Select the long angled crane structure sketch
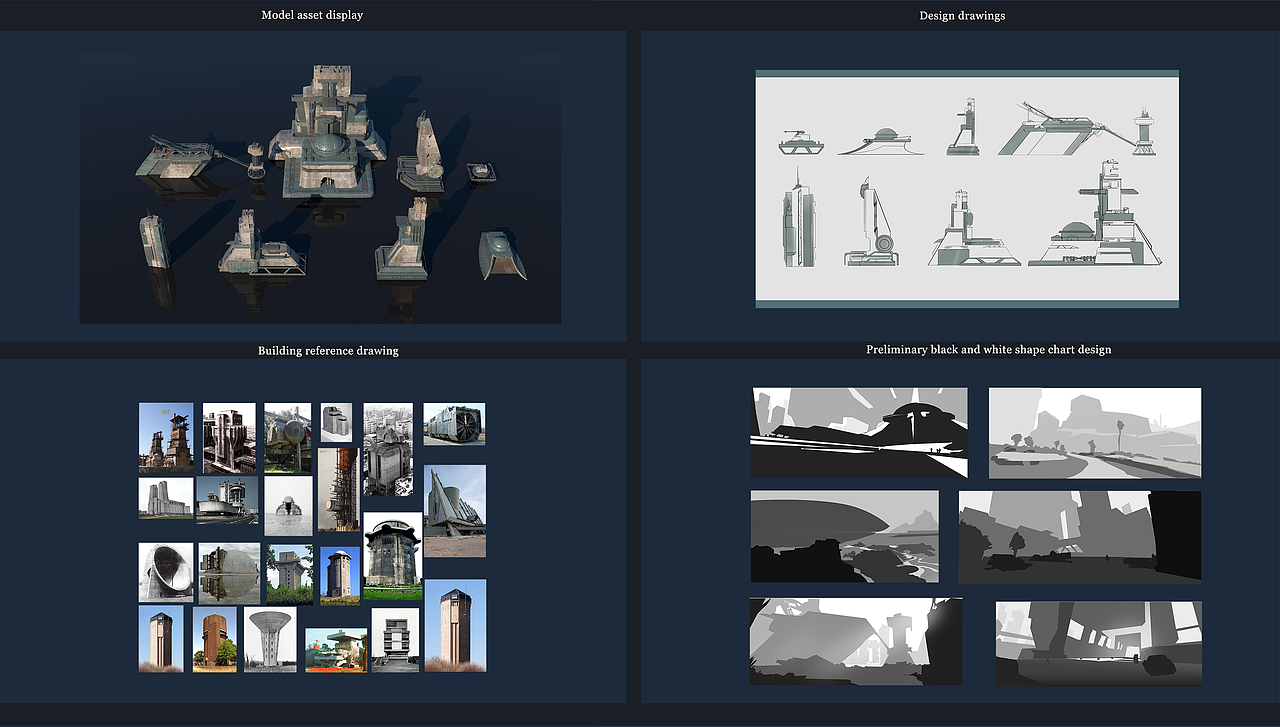 1064,128
